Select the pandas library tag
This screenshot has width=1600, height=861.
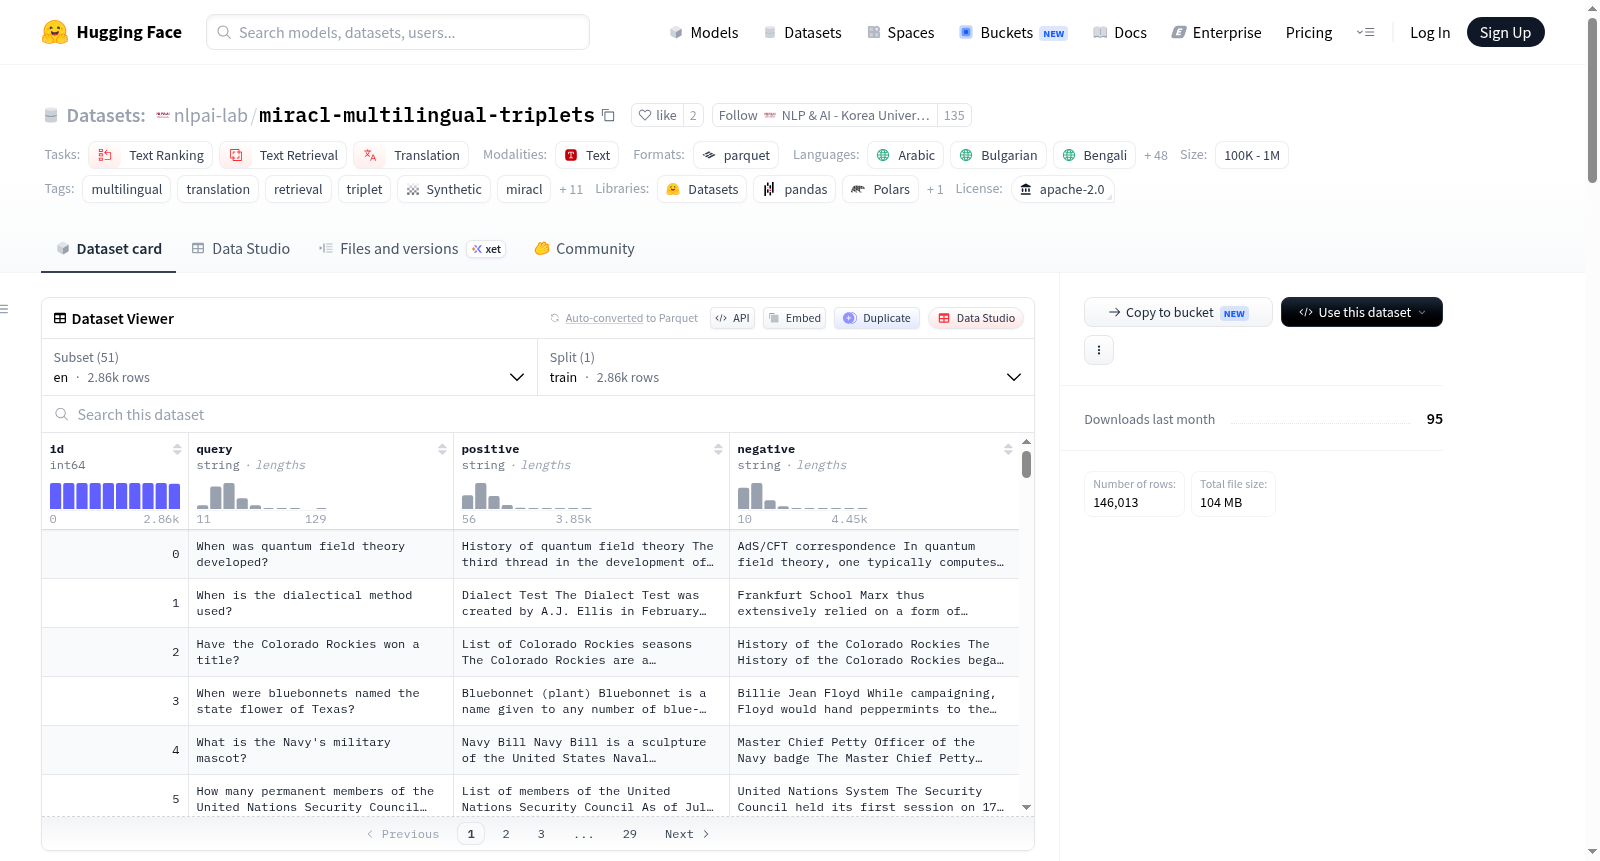coord(796,189)
